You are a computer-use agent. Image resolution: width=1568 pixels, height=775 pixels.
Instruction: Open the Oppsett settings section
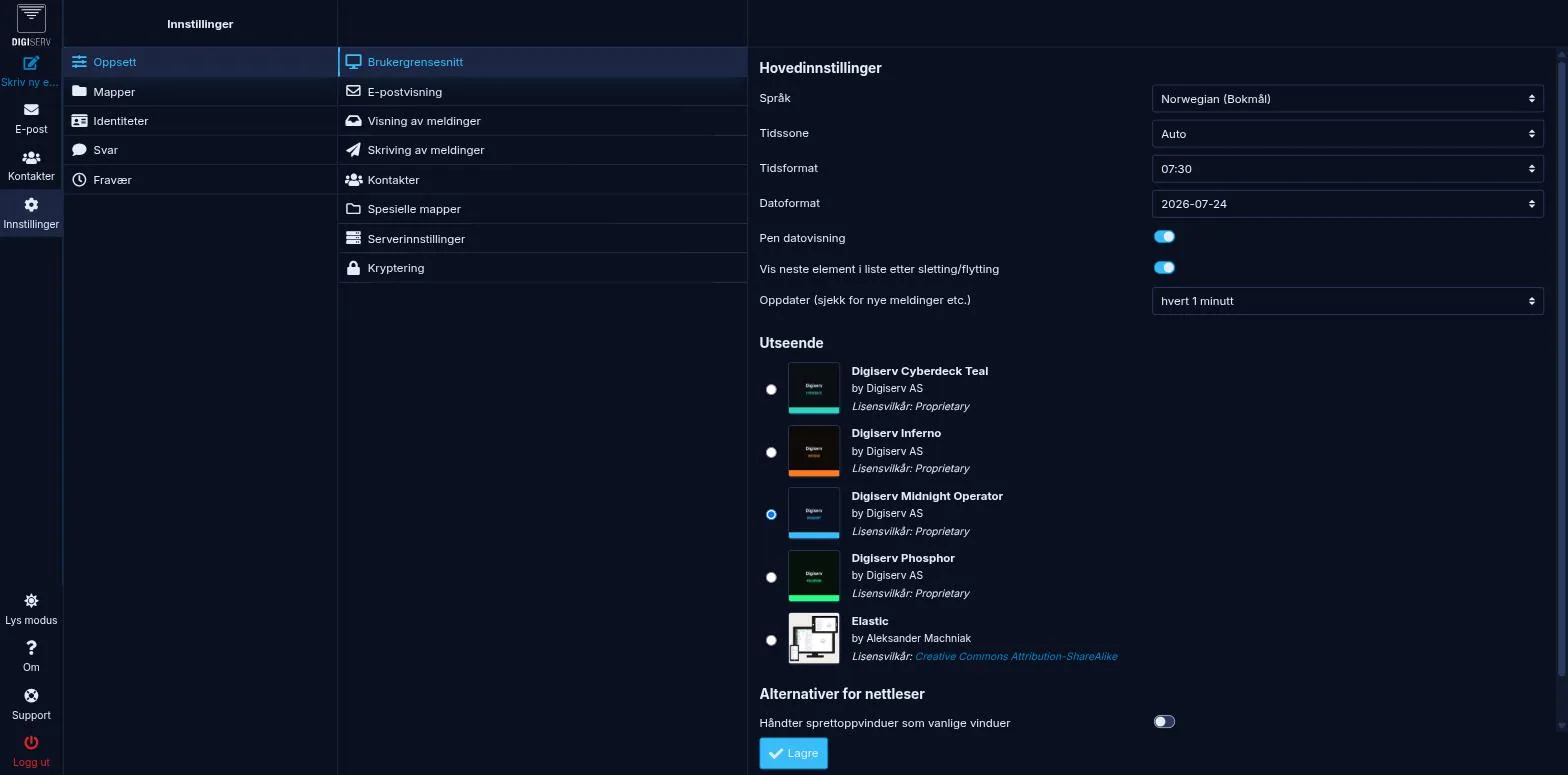200,62
